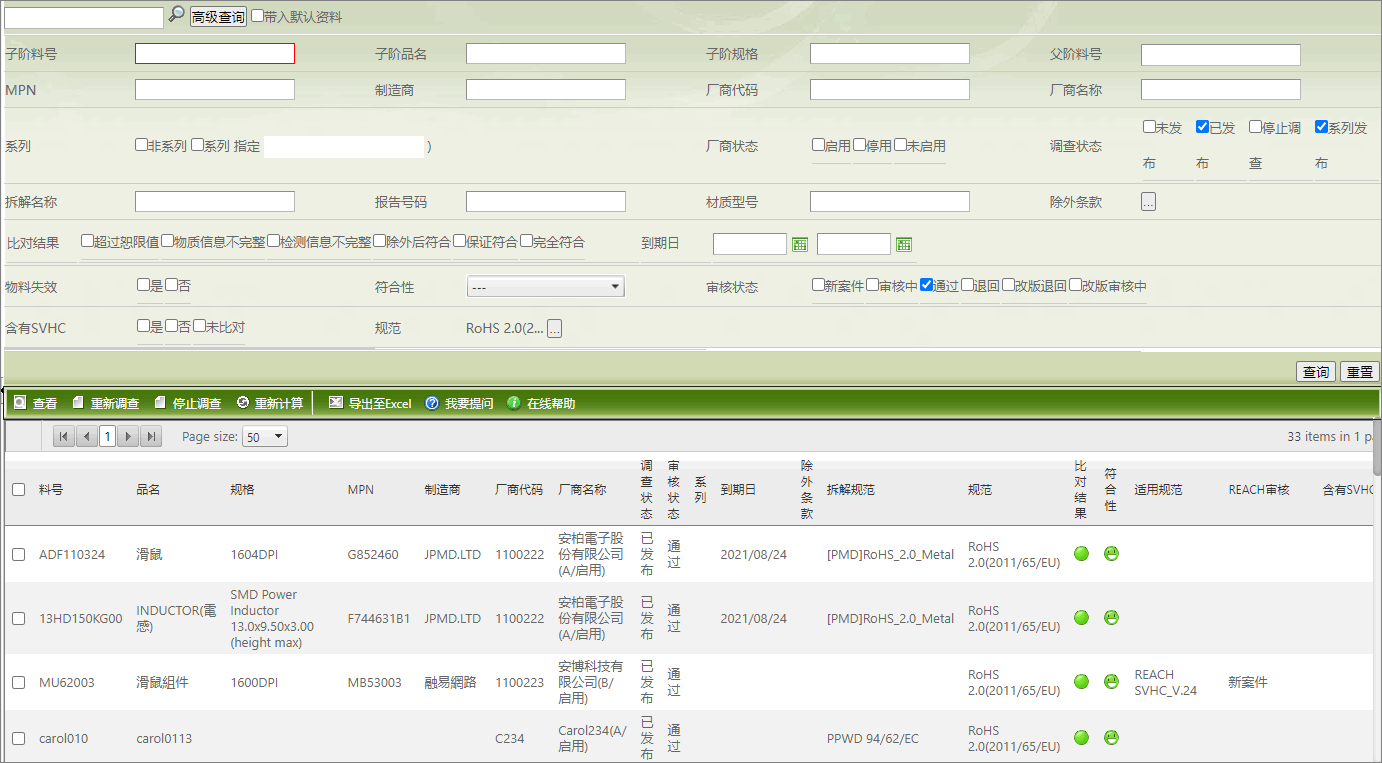Sort by 料号 column header

(51, 490)
